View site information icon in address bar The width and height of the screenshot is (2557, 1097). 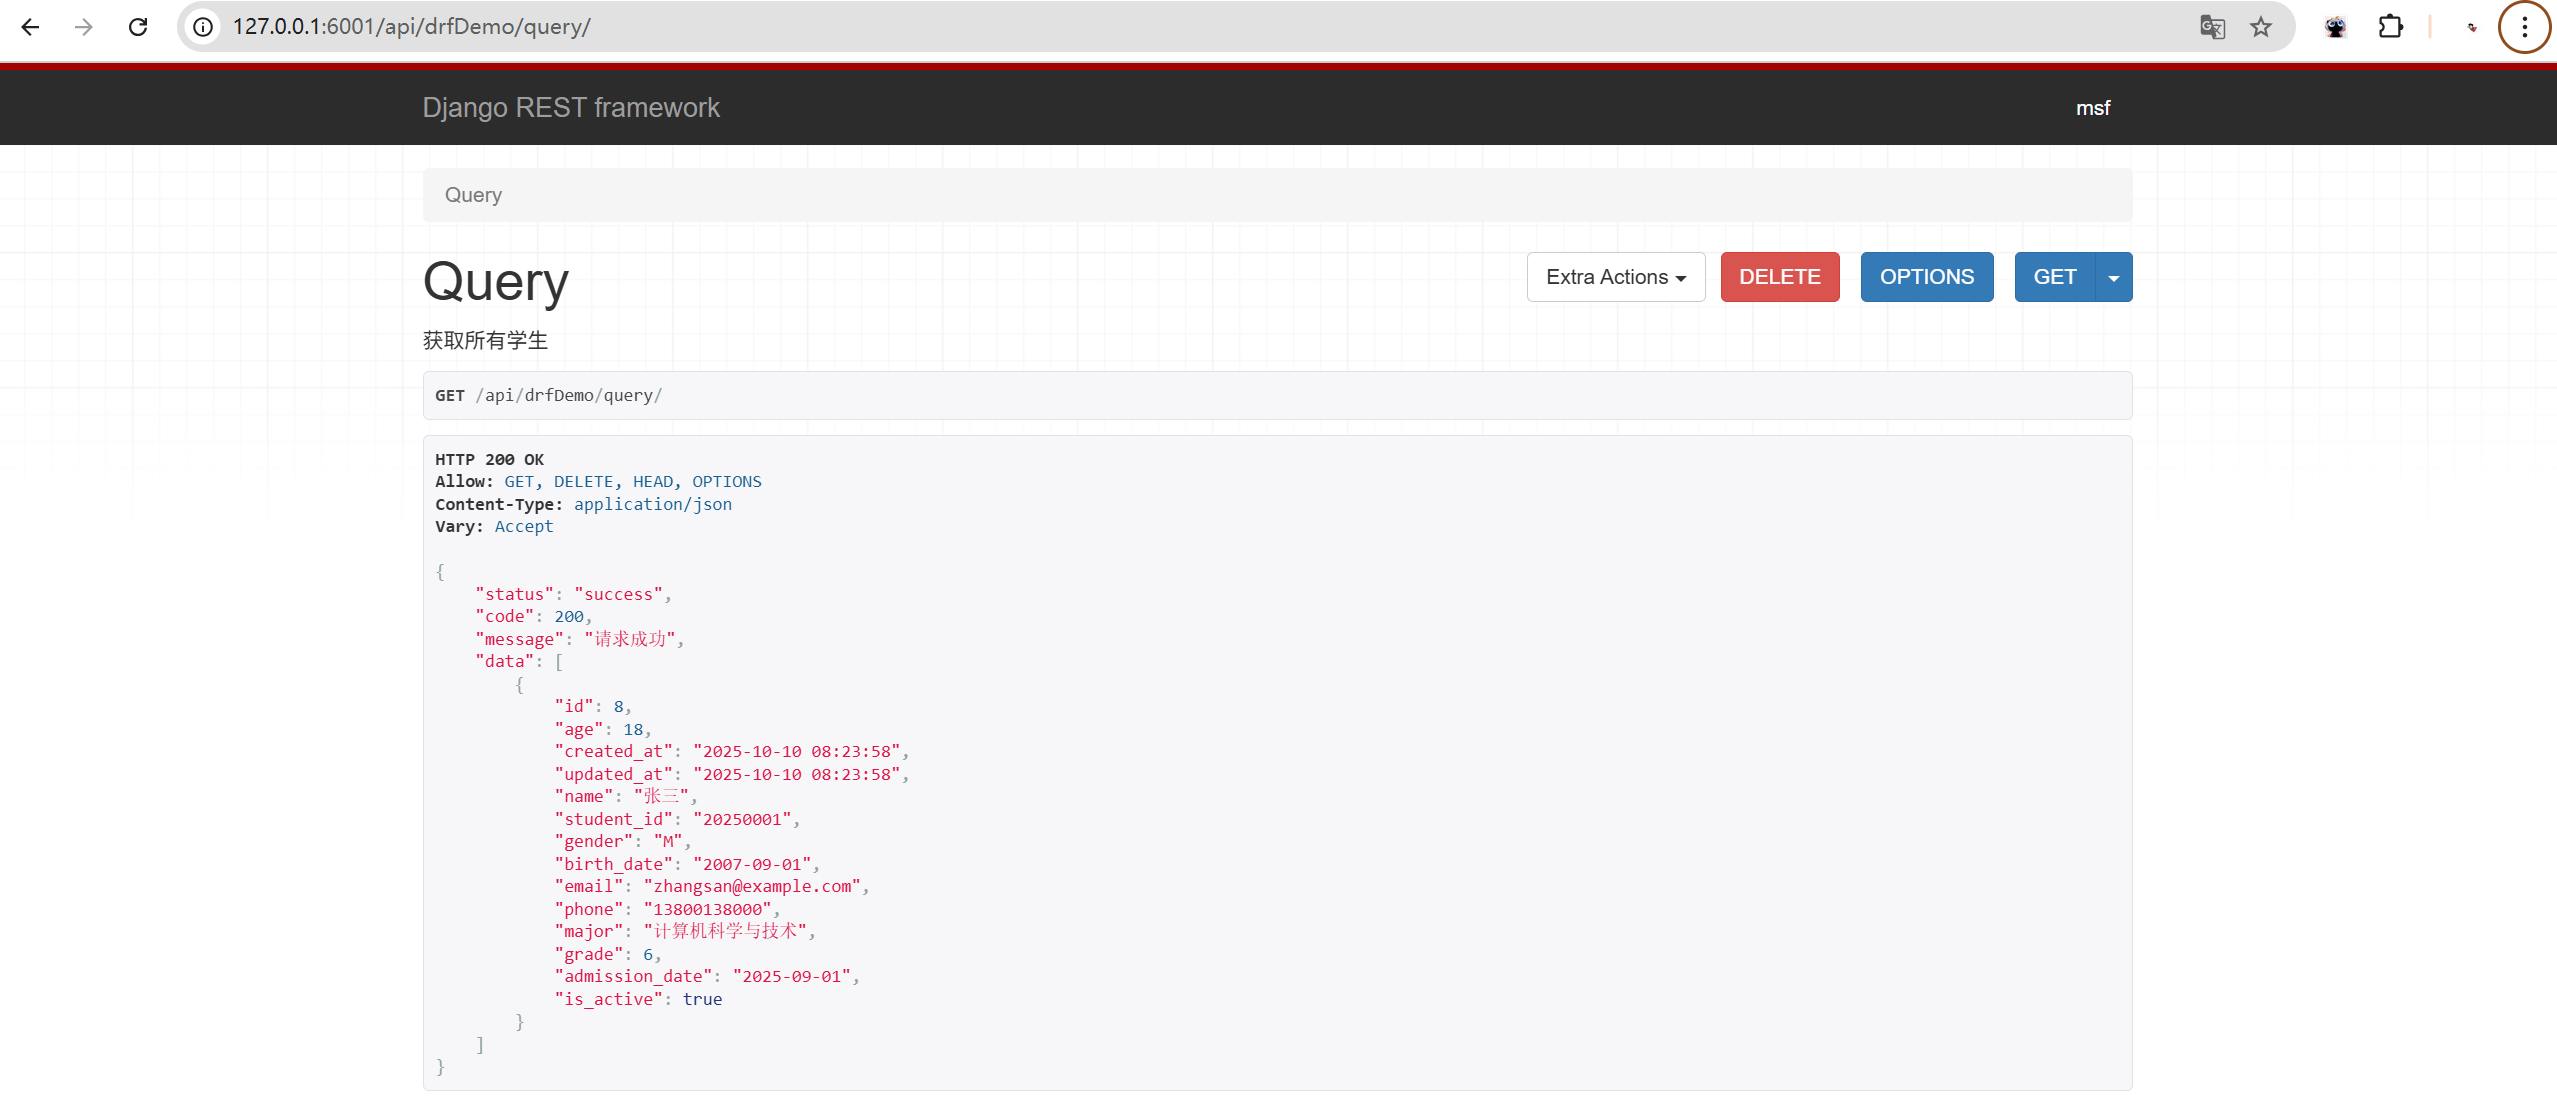203,27
